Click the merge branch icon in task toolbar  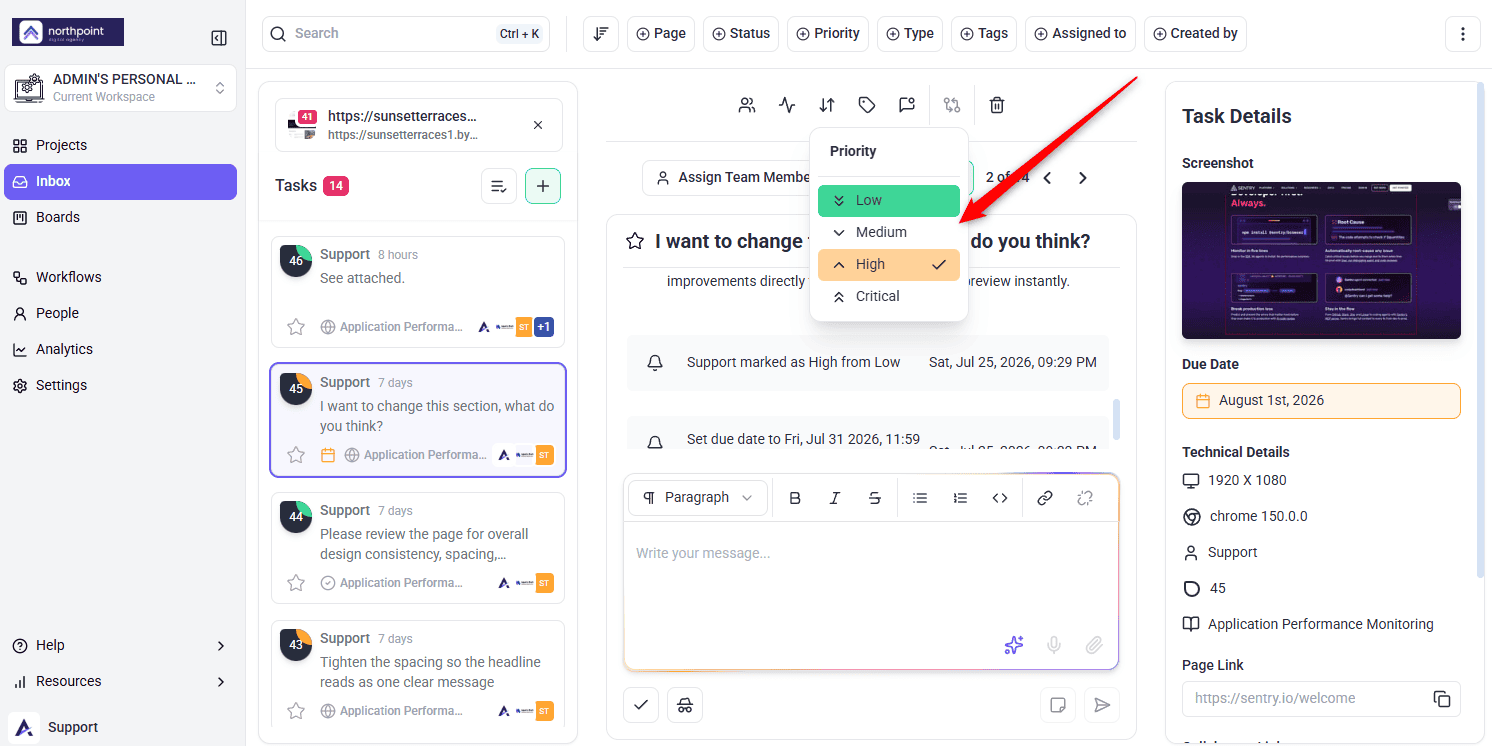pyautogui.click(x=952, y=105)
